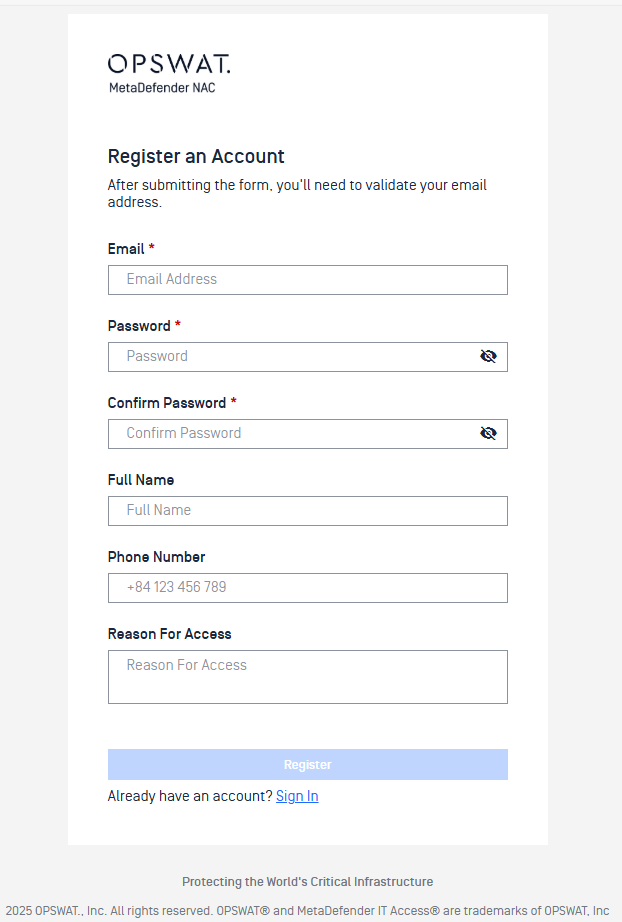622x922 pixels.
Task: Click the Reason For Access label
Action: (x=169, y=634)
